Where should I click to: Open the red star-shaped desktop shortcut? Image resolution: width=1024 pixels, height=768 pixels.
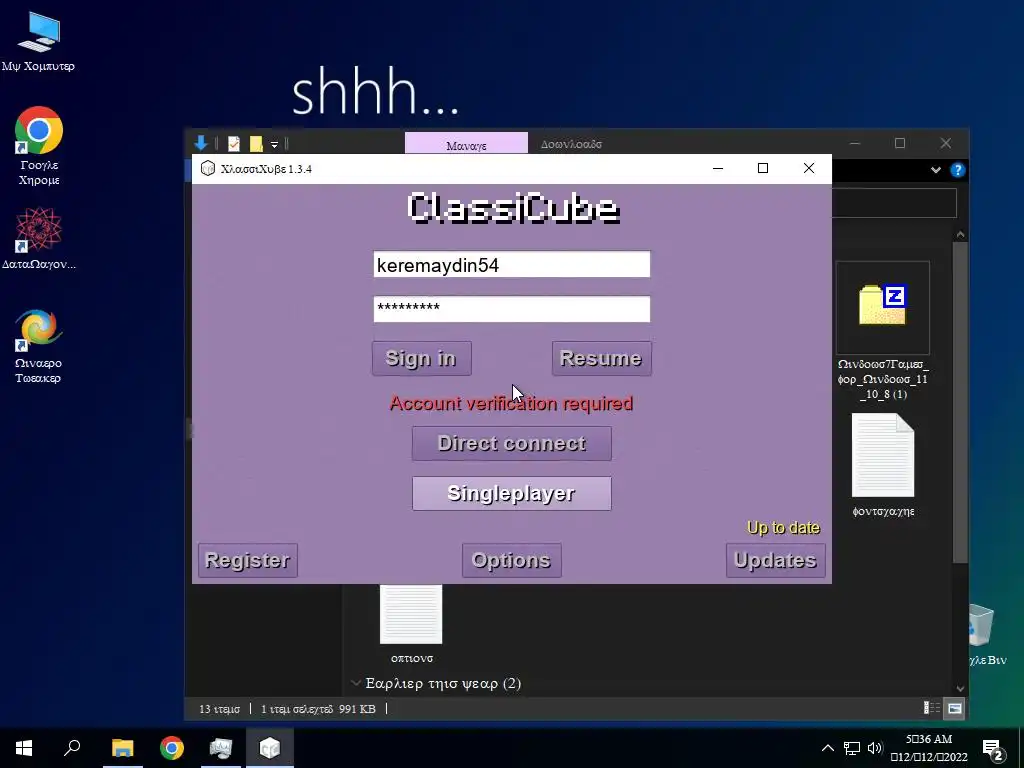pyautogui.click(x=39, y=238)
